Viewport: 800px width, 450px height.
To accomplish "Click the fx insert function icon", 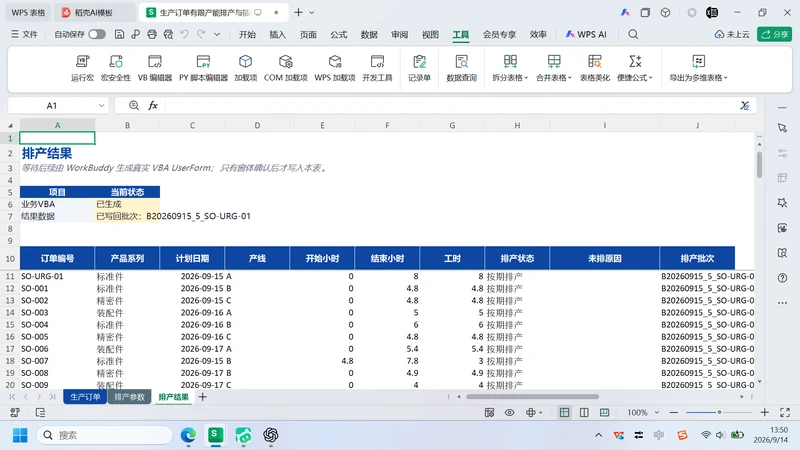I will pyautogui.click(x=153, y=105).
